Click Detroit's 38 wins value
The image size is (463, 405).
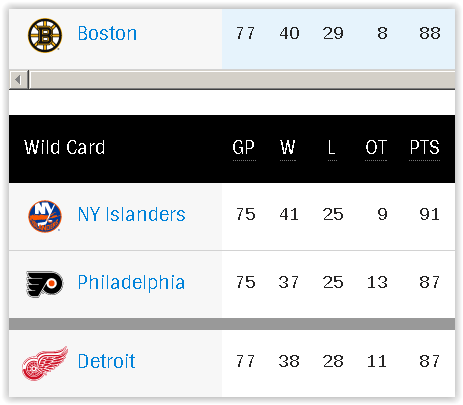[289, 361]
